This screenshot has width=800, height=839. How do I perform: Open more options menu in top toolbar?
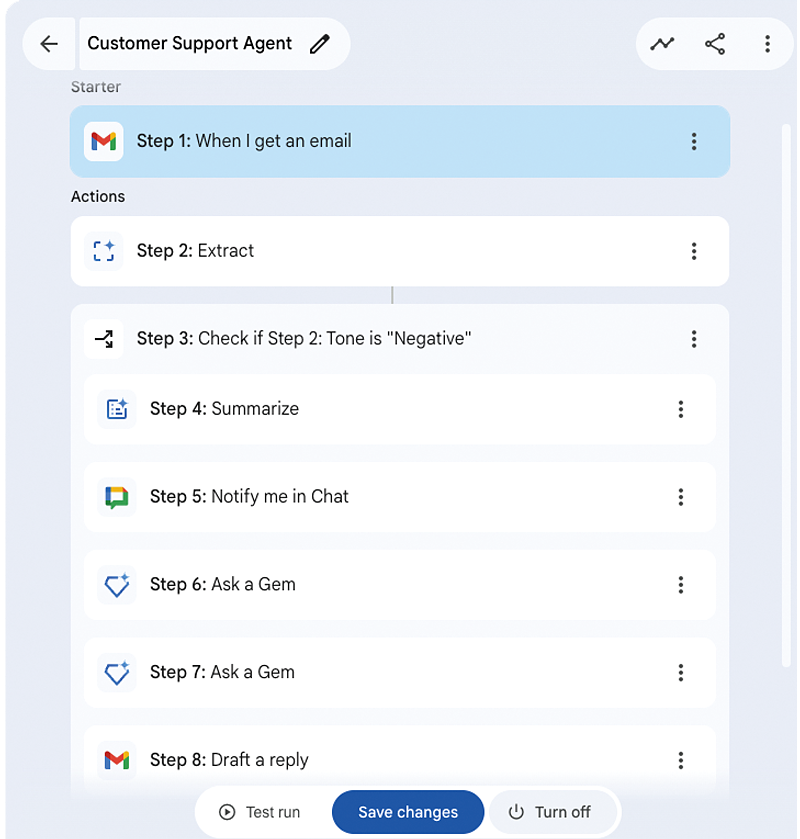point(767,44)
